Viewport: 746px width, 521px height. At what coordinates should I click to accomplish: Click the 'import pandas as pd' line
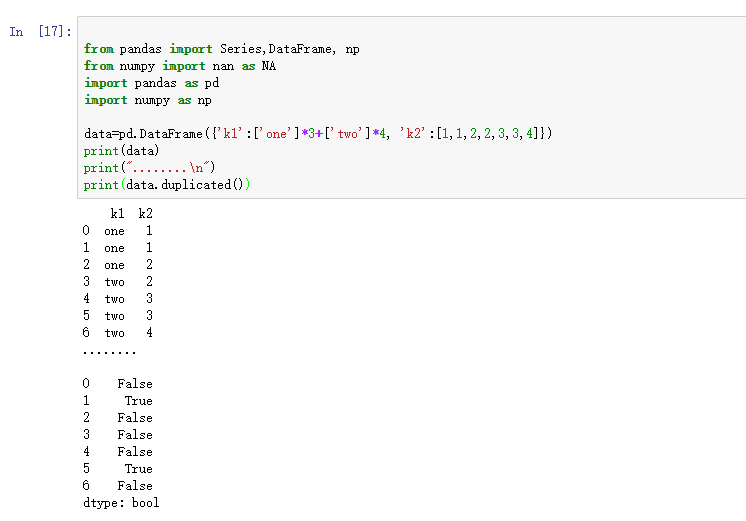[x=151, y=83]
